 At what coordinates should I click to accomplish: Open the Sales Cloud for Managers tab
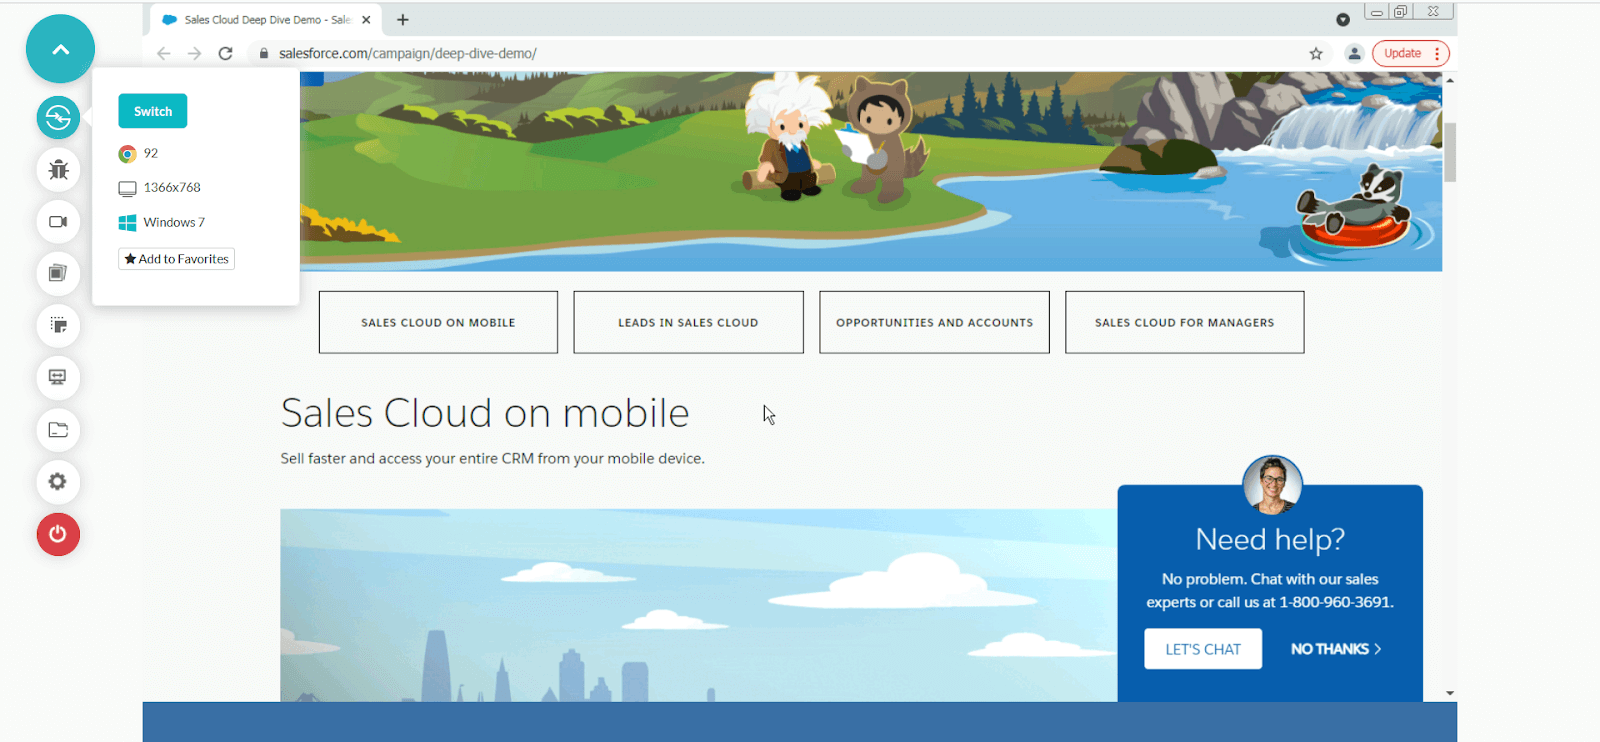(x=1184, y=322)
